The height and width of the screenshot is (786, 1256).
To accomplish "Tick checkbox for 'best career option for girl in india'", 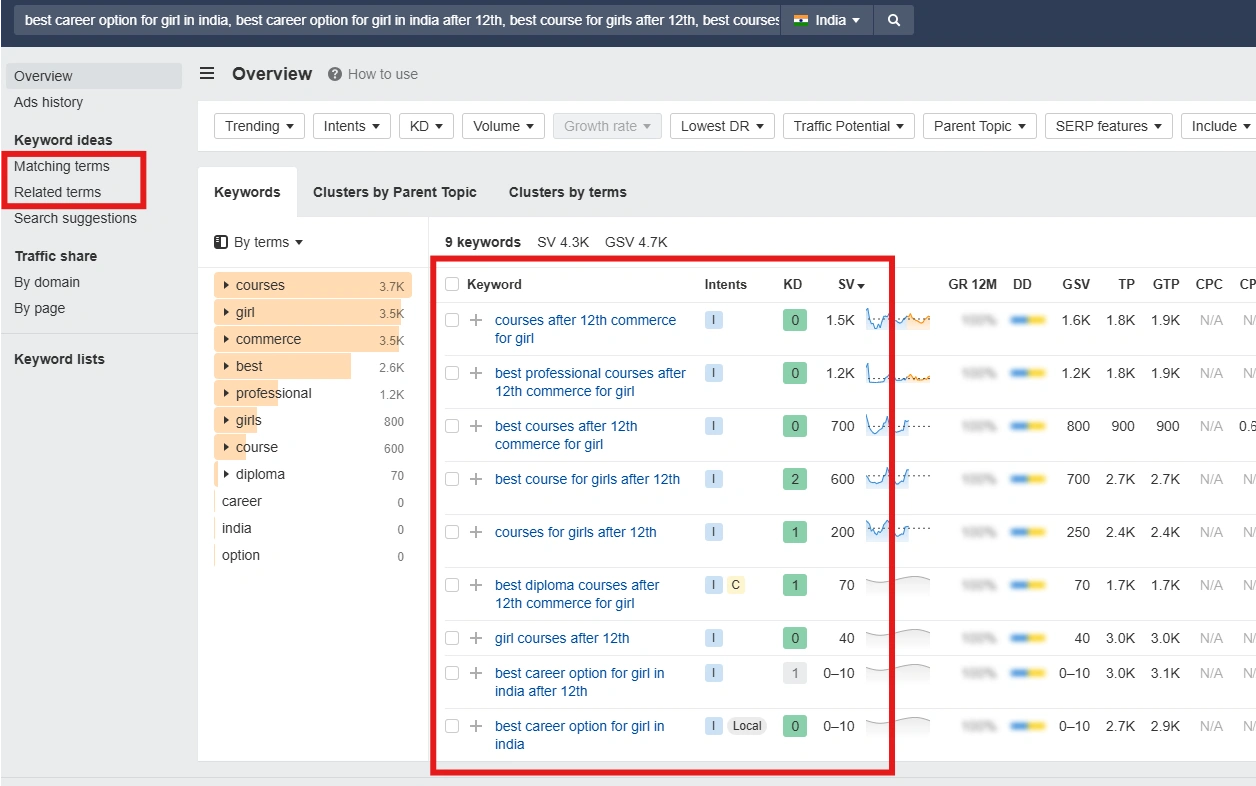I will coord(452,726).
